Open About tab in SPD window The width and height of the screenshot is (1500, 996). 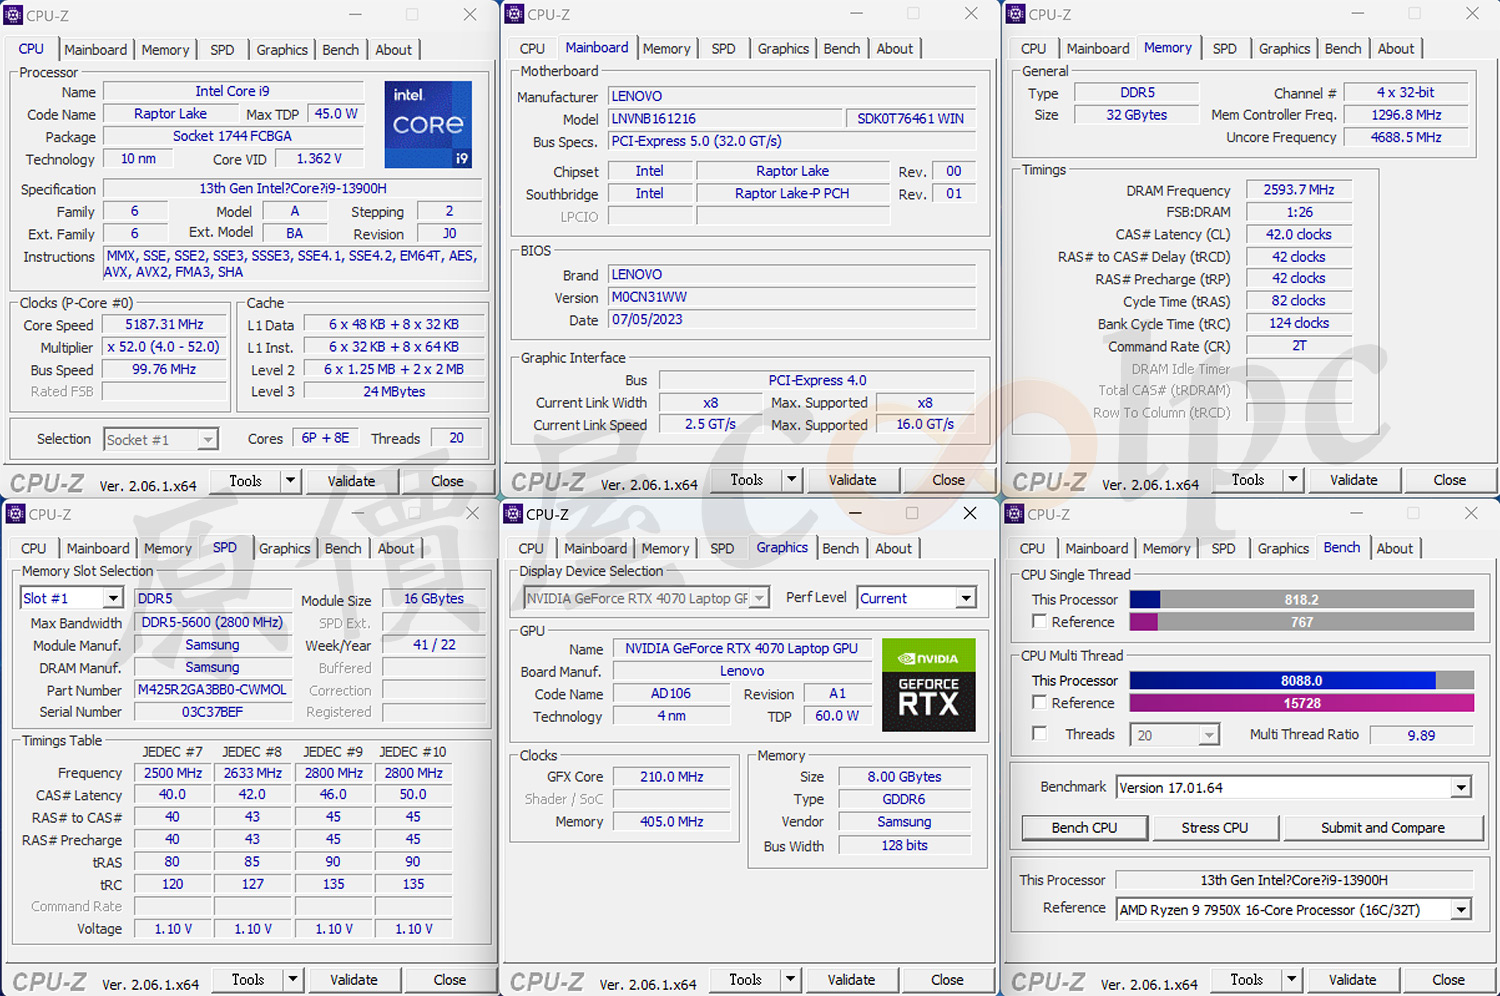pos(396,549)
